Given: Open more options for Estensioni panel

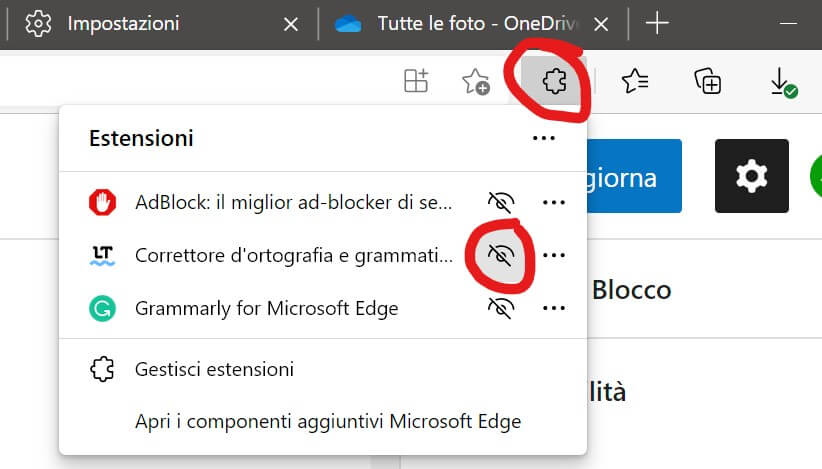Looking at the screenshot, I should 544,138.
